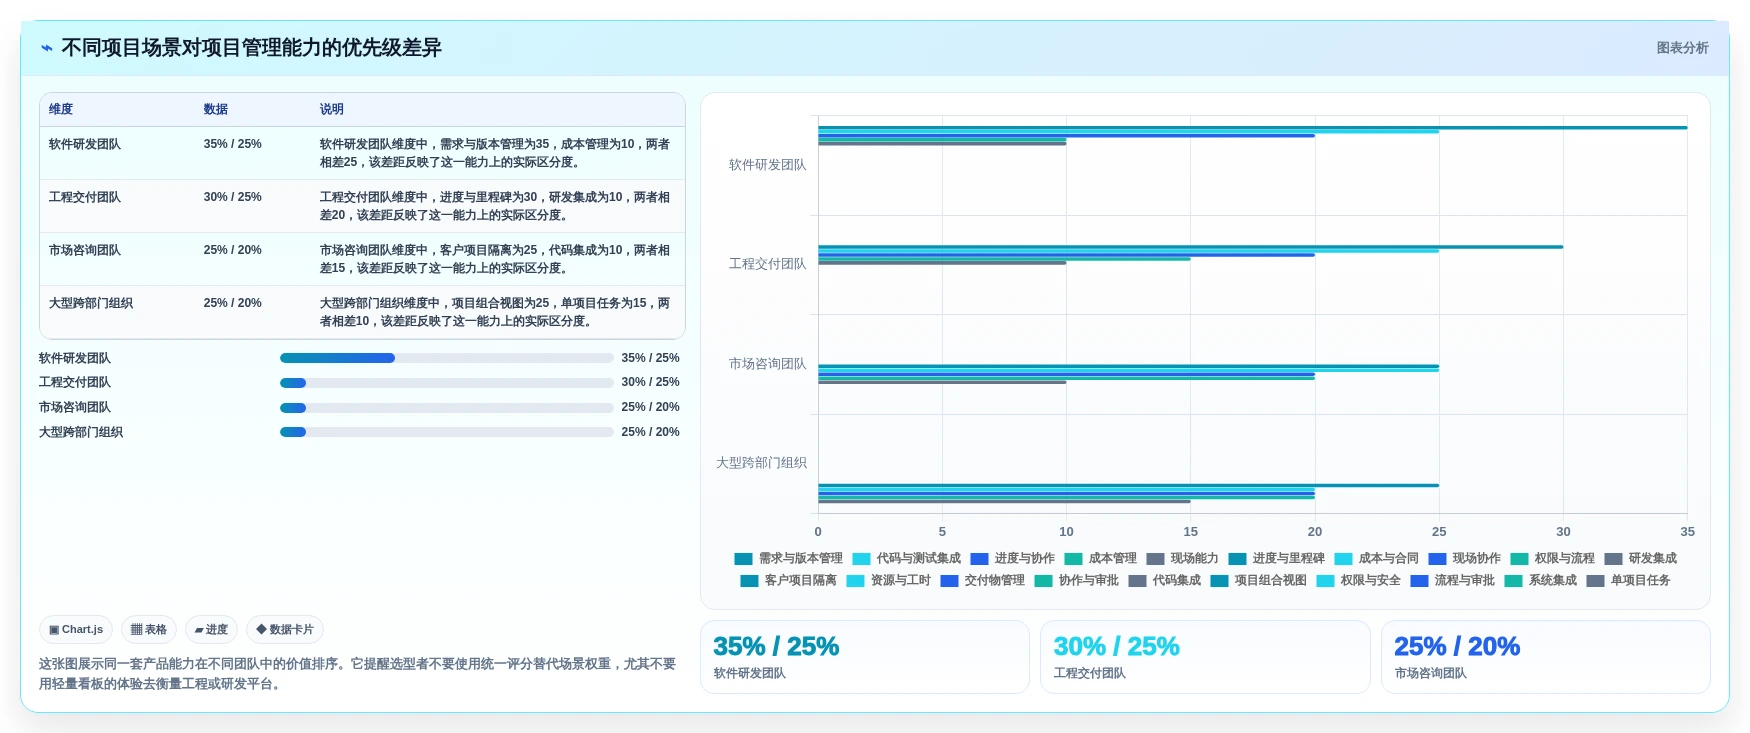Hide the 权限与安全 series via legend
The width and height of the screenshot is (1750, 733).
1358,581
